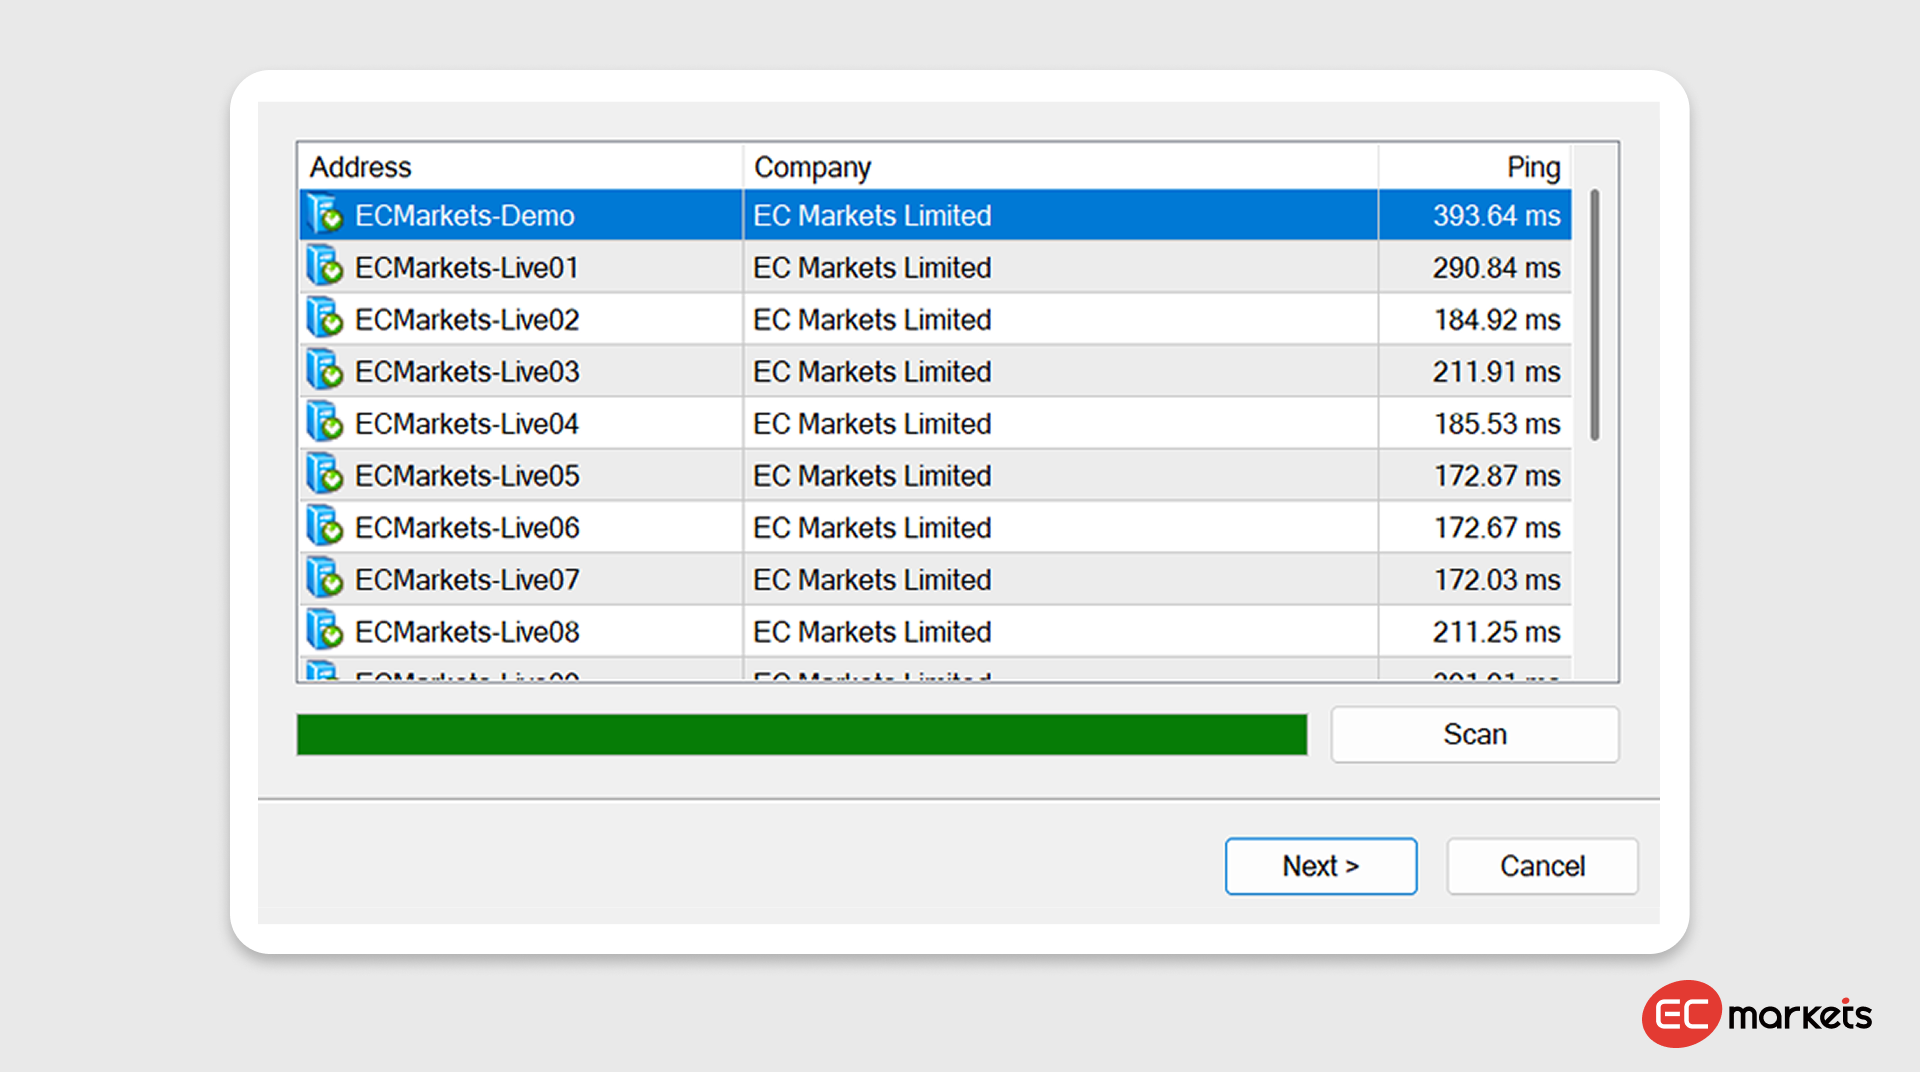
Task: Click the 185.53 ms ping value
Action: [x=1497, y=424]
